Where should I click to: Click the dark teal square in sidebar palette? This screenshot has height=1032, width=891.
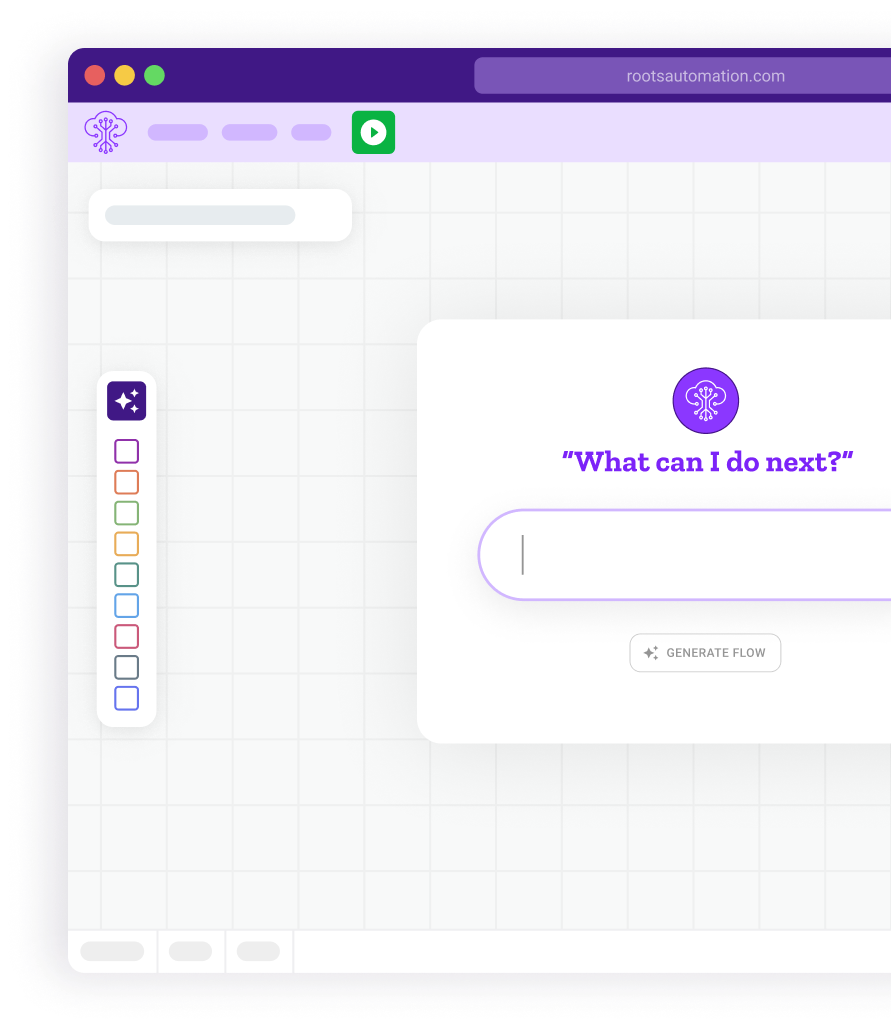tap(126, 575)
